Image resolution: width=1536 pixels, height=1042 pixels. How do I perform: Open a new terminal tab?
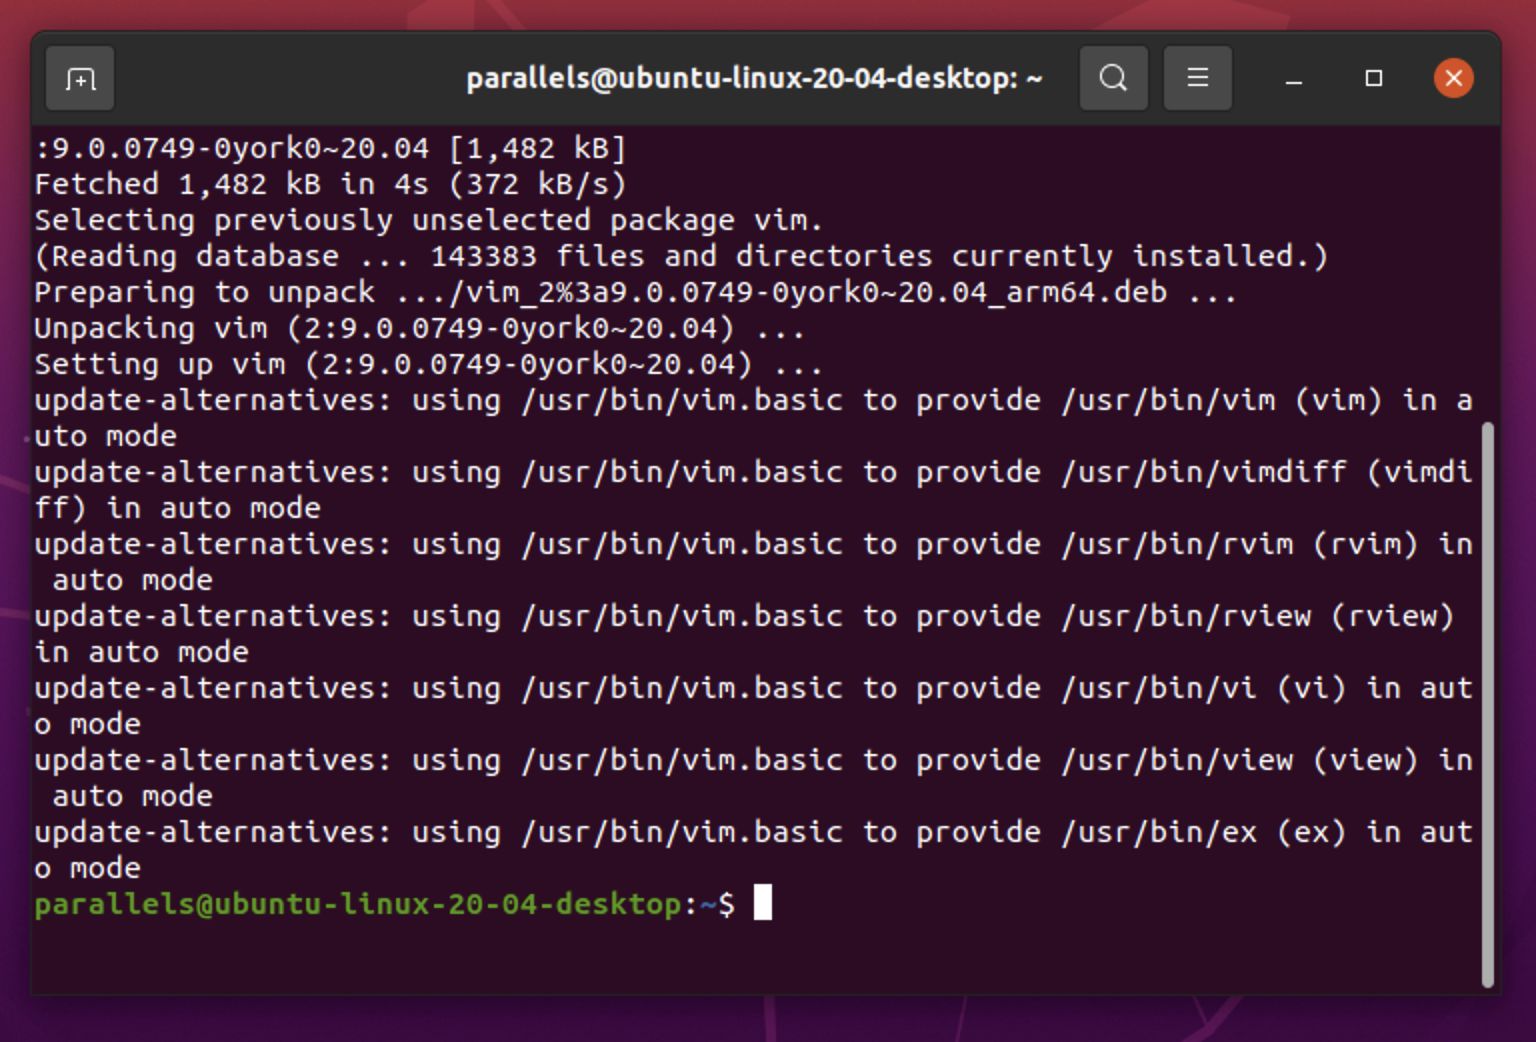coord(80,78)
